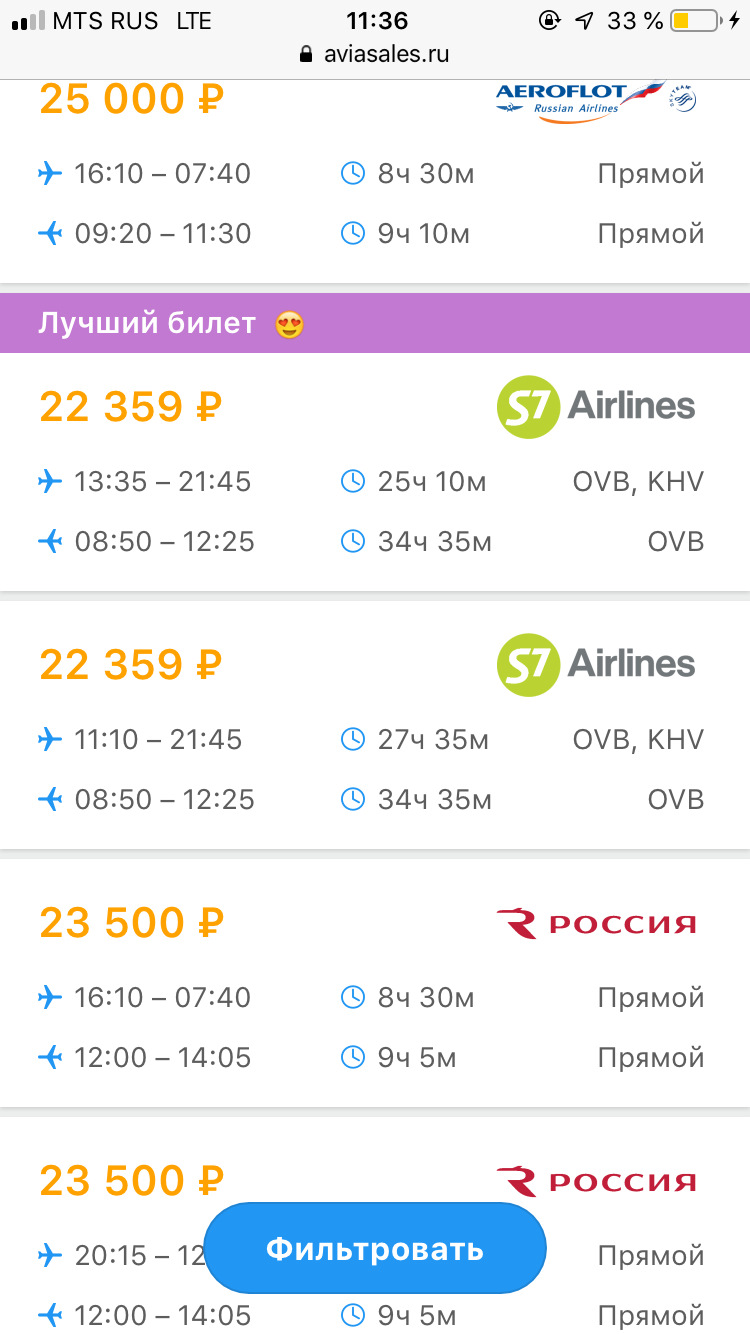
Task: Choose the 22 359 ₽ ticket departing 13:35
Action: 131,406
